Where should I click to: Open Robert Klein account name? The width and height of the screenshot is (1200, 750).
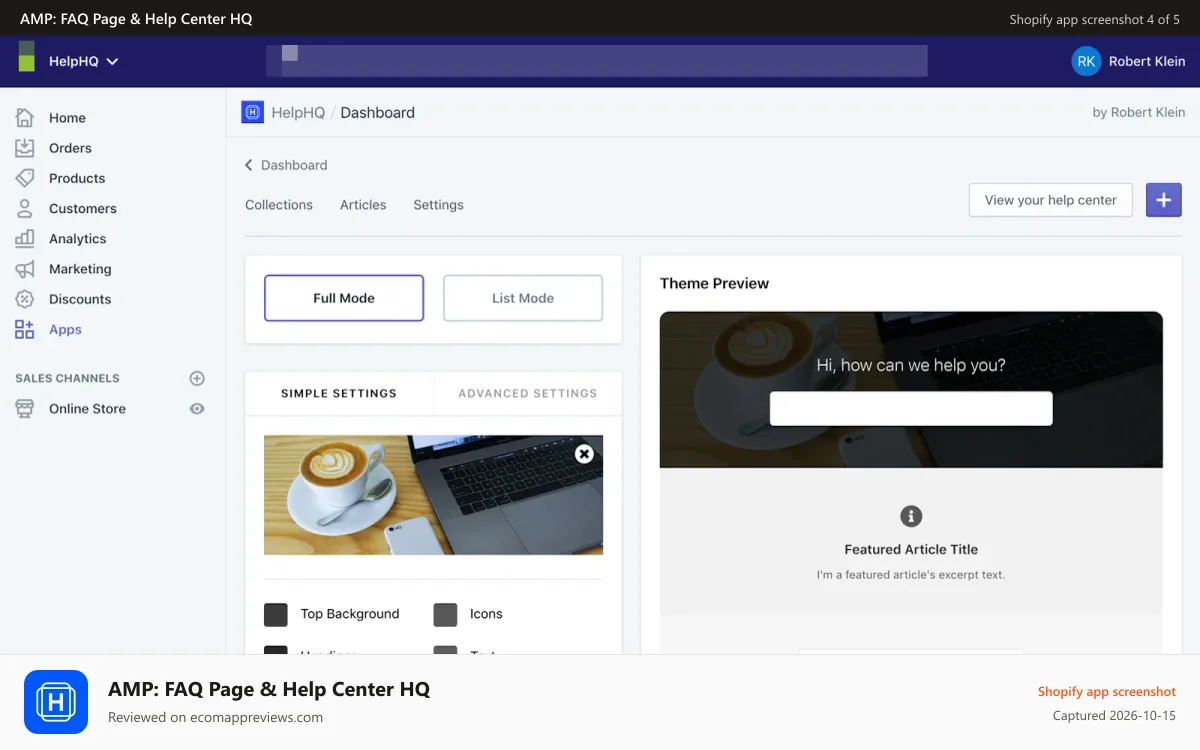pyautogui.click(x=1147, y=61)
